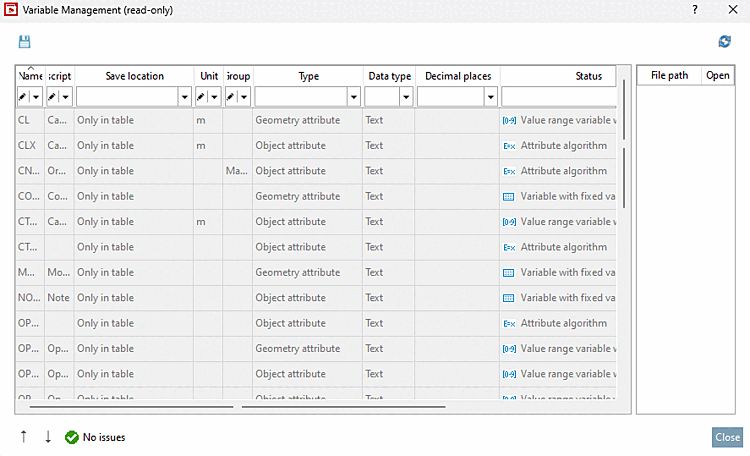Screen dimensions: 750x456
Task: Click the Status column header
Action: click(x=588, y=76)
